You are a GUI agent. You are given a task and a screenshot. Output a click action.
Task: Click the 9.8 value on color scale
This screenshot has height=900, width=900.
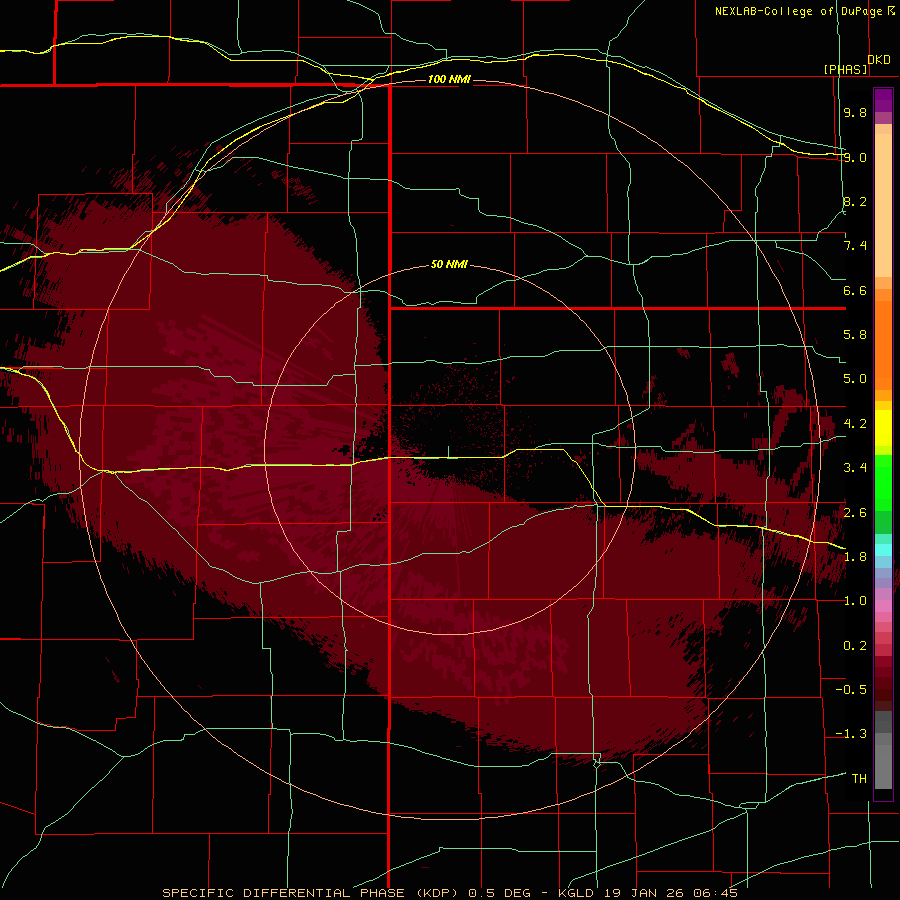[x=855, y=112]
